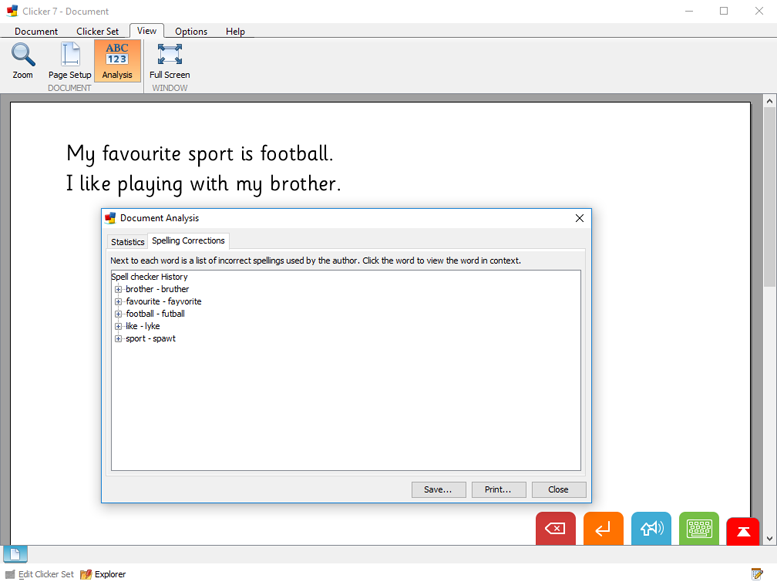Click the Zoom magnifier icon
This screenshot has height=585, width=777.
(22, 55)
